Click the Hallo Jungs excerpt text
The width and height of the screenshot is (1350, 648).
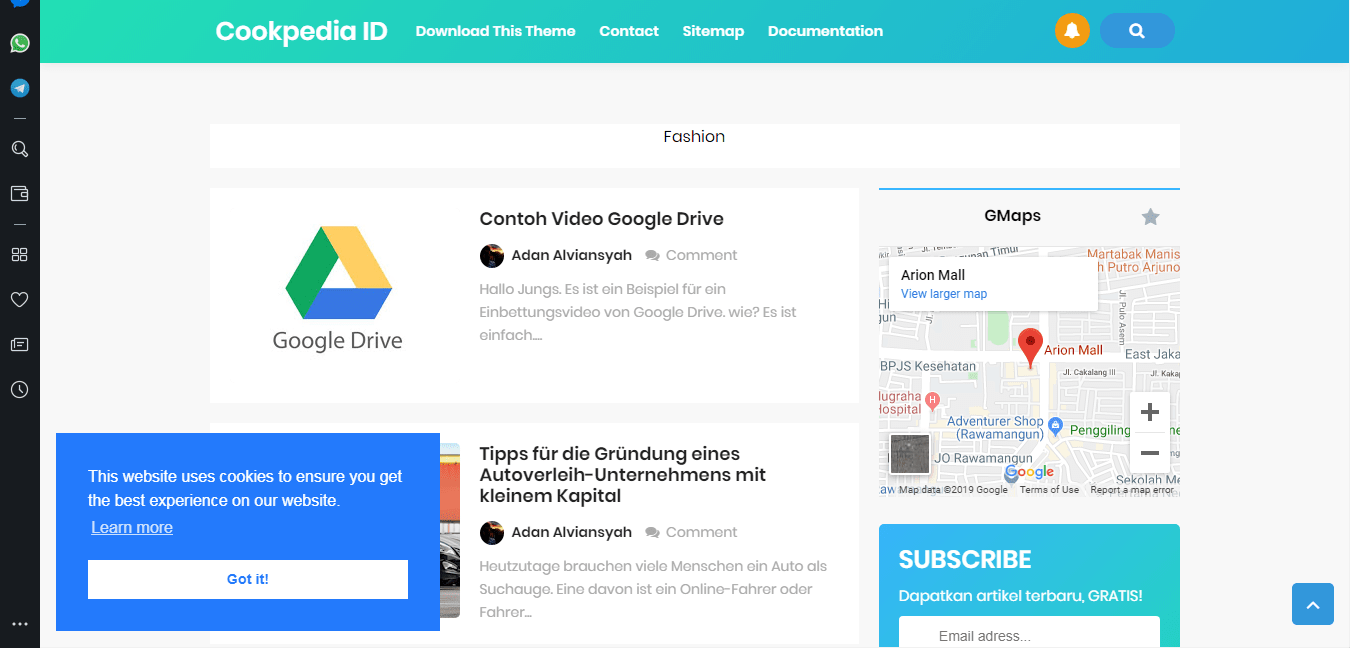(x=638, y=312)
